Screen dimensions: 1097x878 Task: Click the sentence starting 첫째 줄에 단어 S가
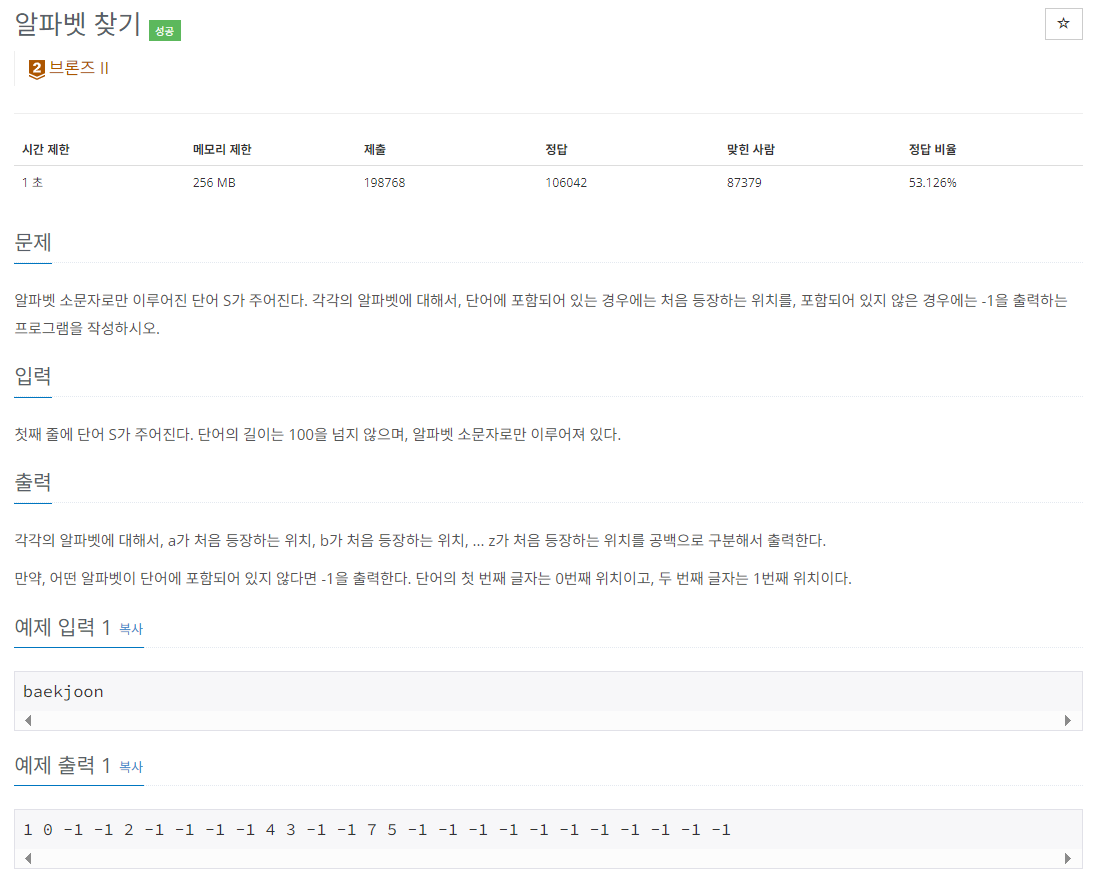[318, 434]
